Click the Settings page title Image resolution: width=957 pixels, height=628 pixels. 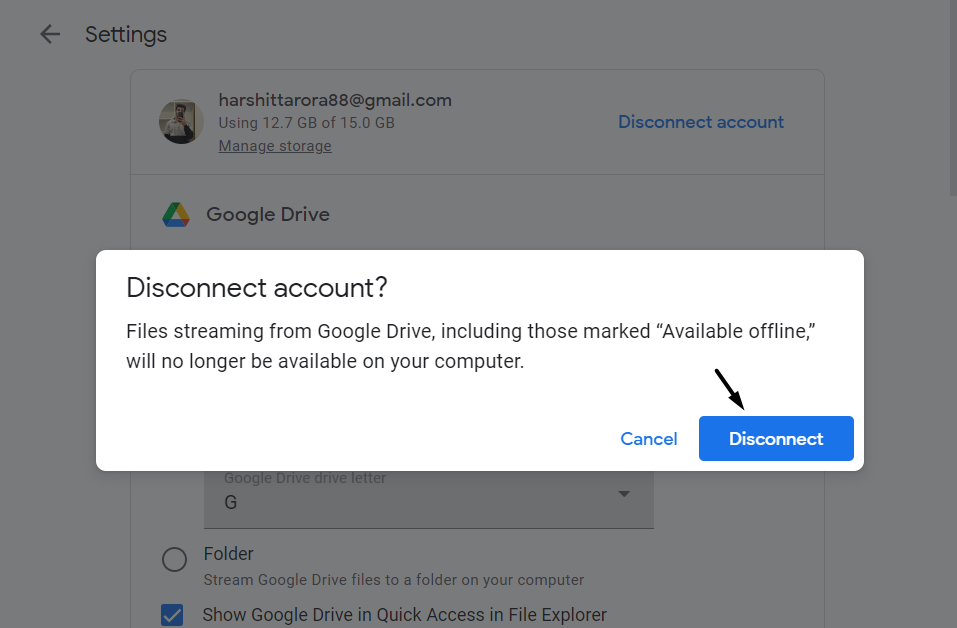126,35
